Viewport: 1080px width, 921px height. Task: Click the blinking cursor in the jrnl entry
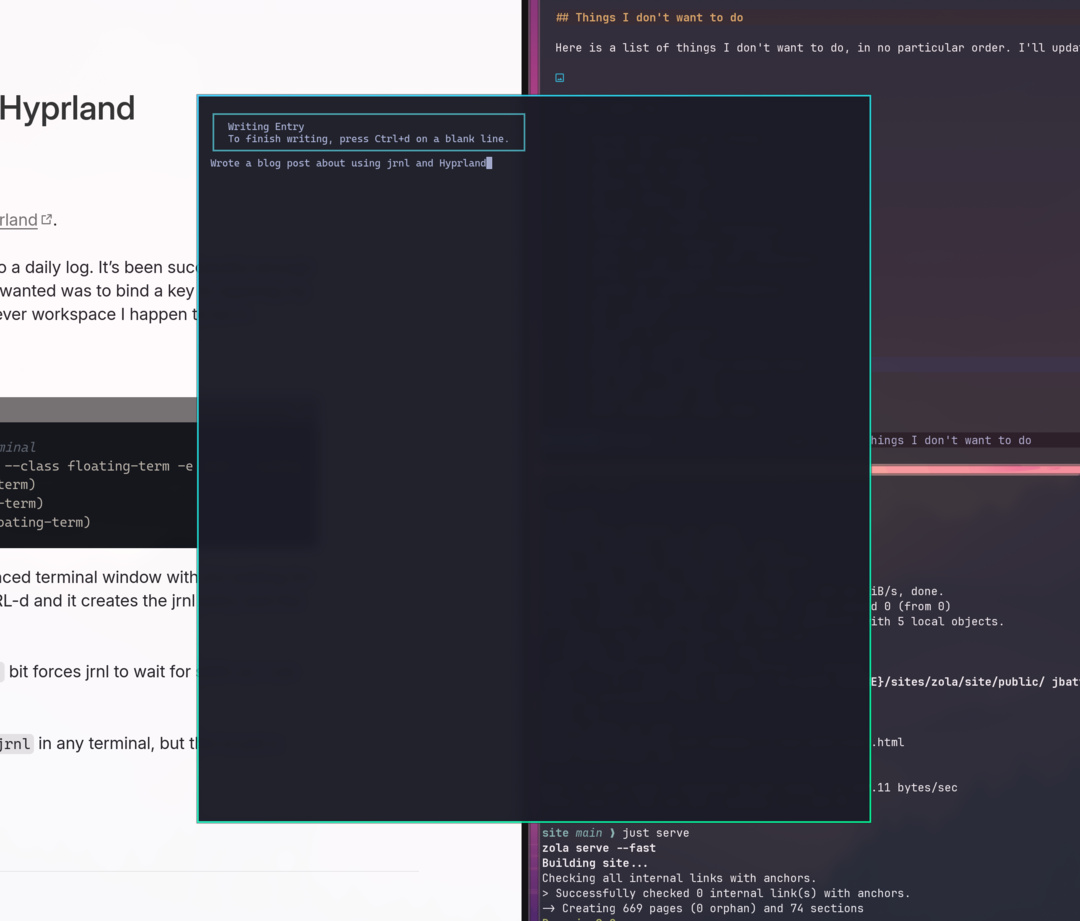[x=489, y=163]
